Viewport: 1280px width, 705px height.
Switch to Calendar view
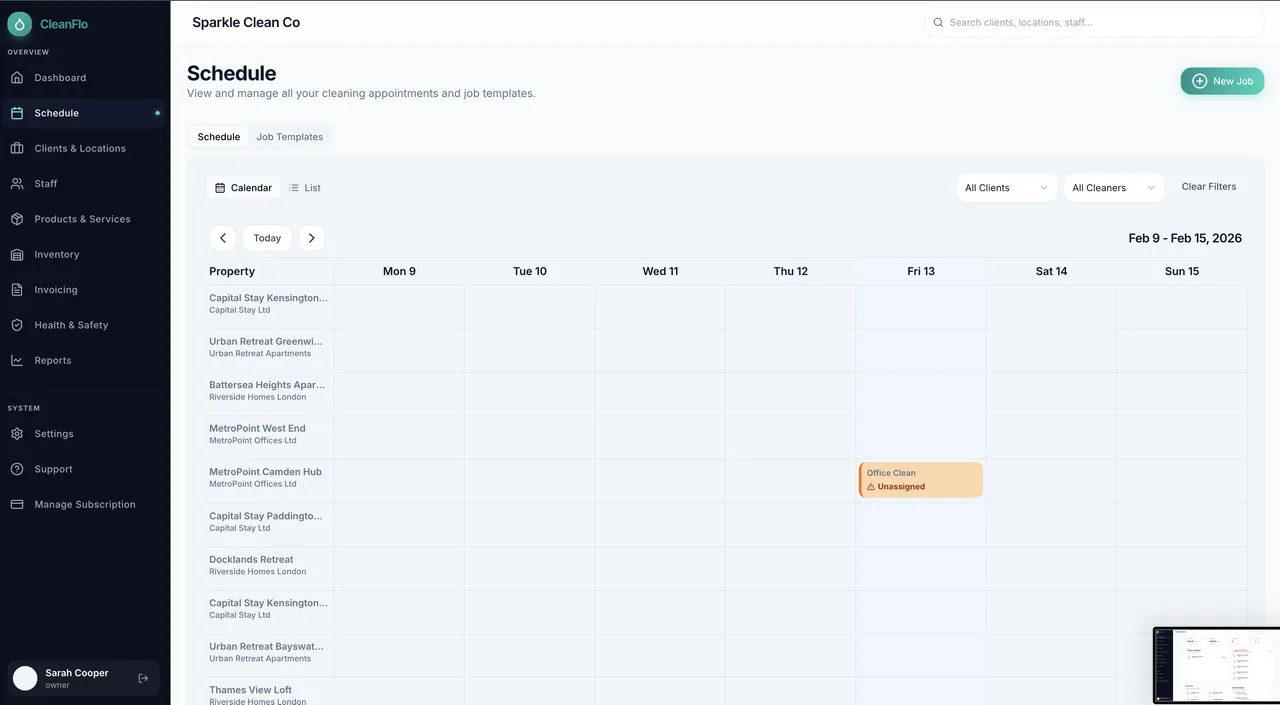tap(243, 188)
